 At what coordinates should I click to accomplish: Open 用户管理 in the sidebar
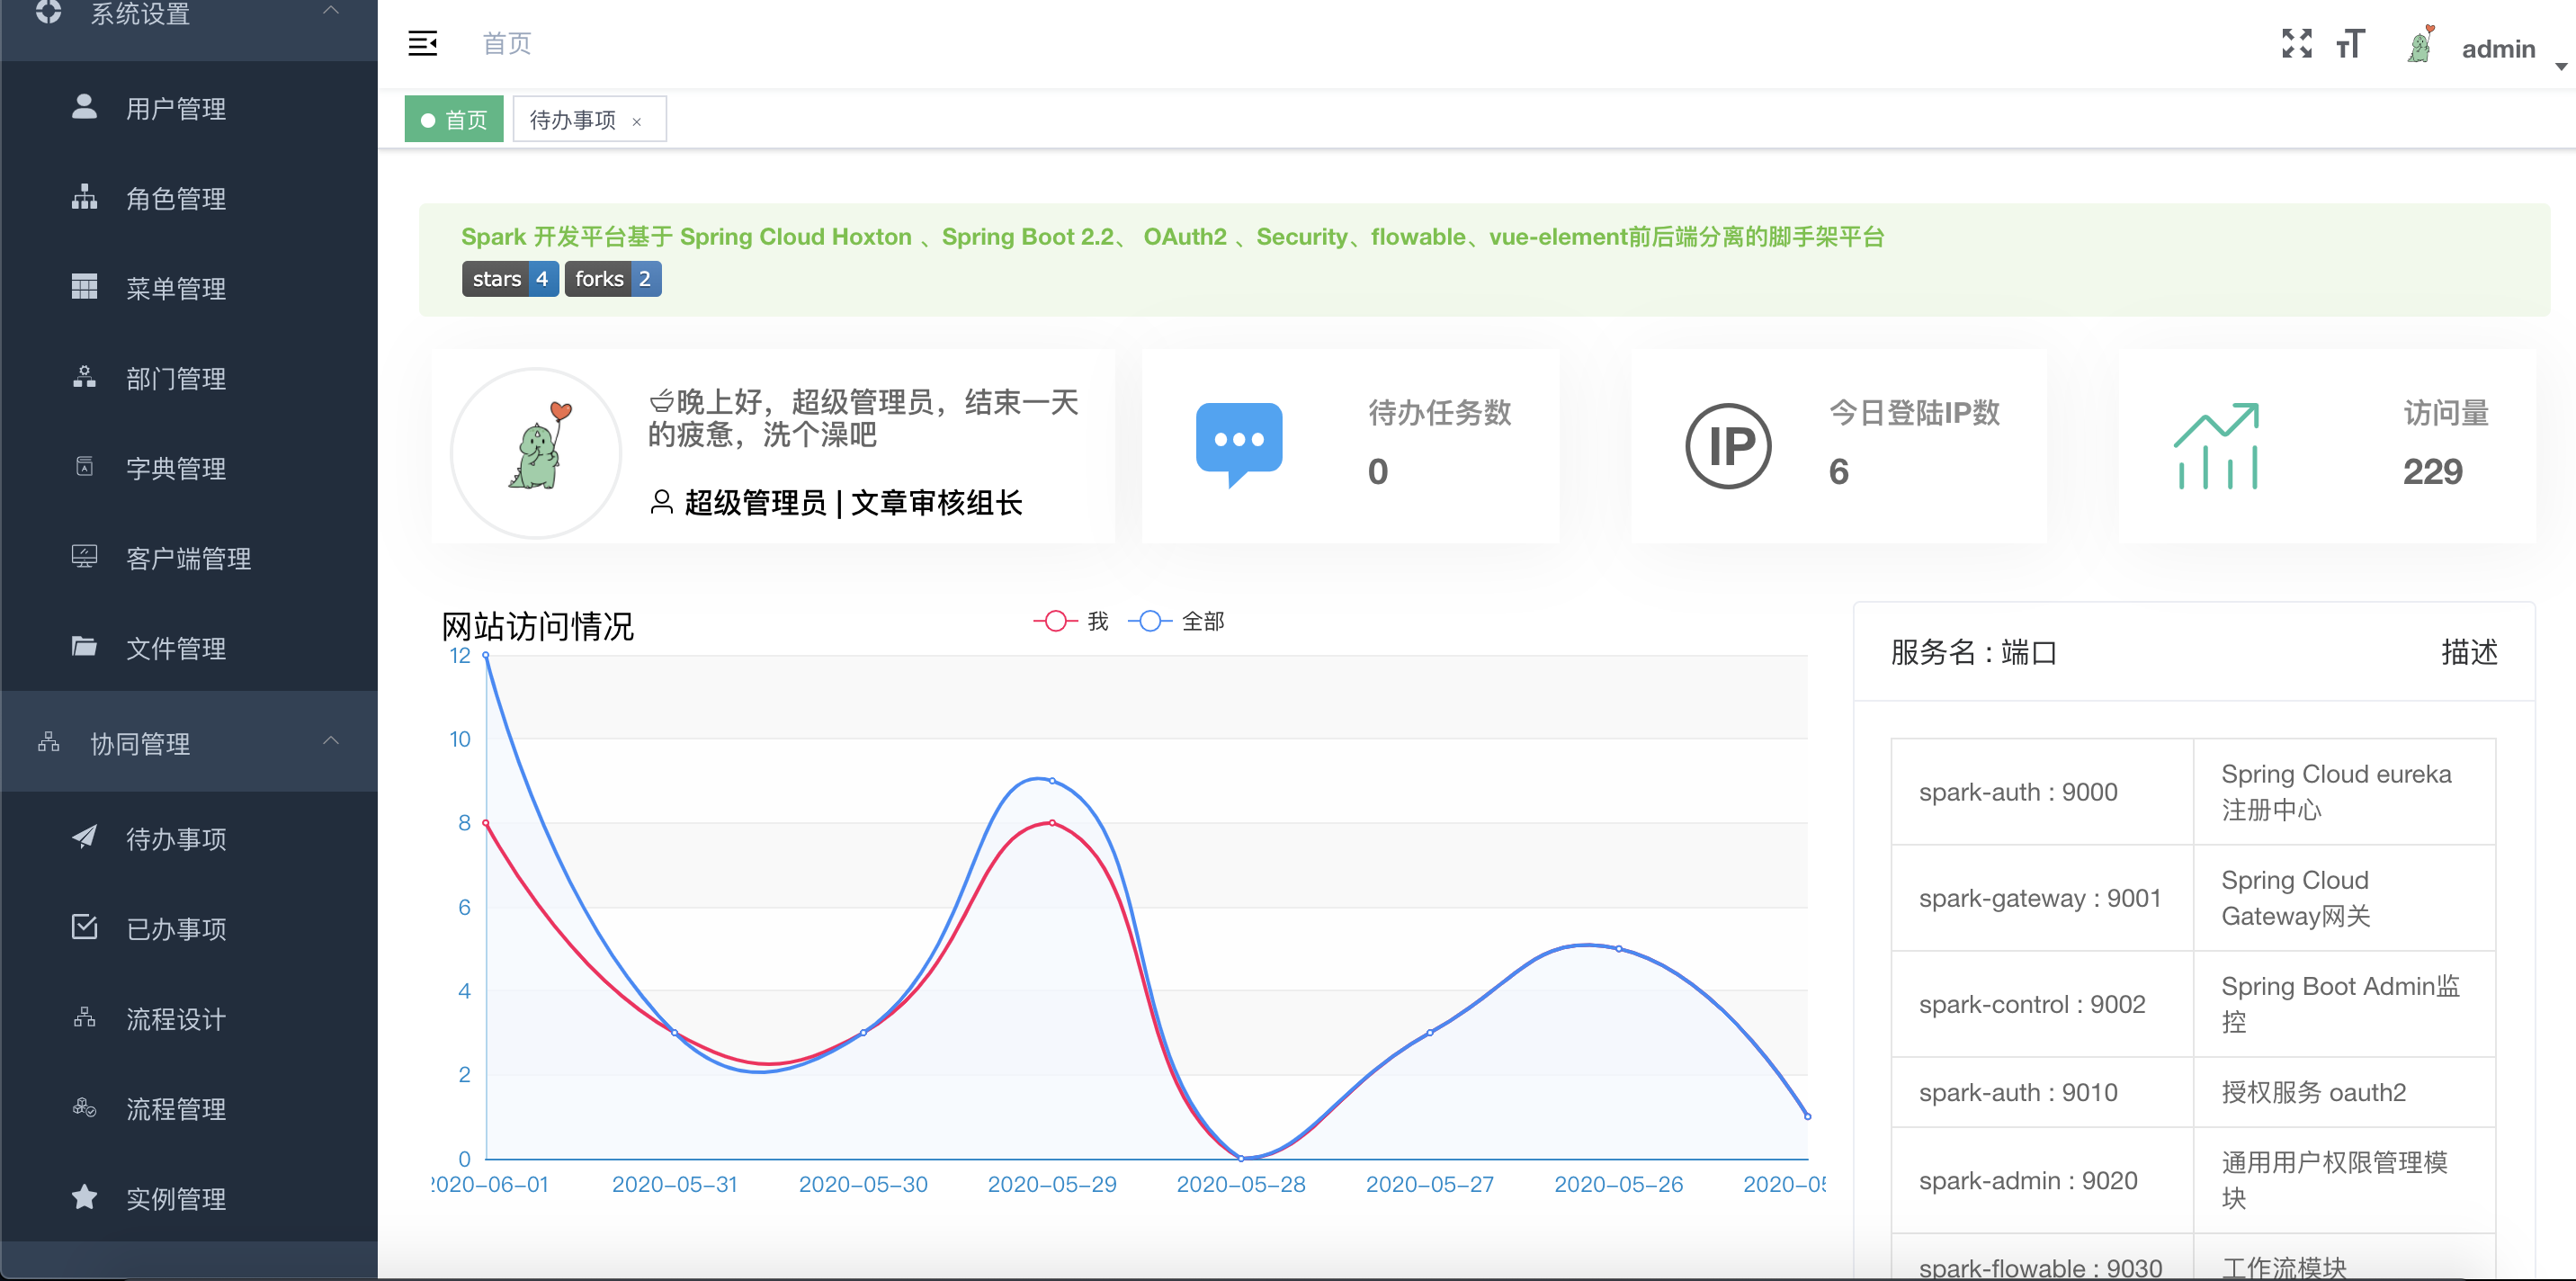pos(175,108)
